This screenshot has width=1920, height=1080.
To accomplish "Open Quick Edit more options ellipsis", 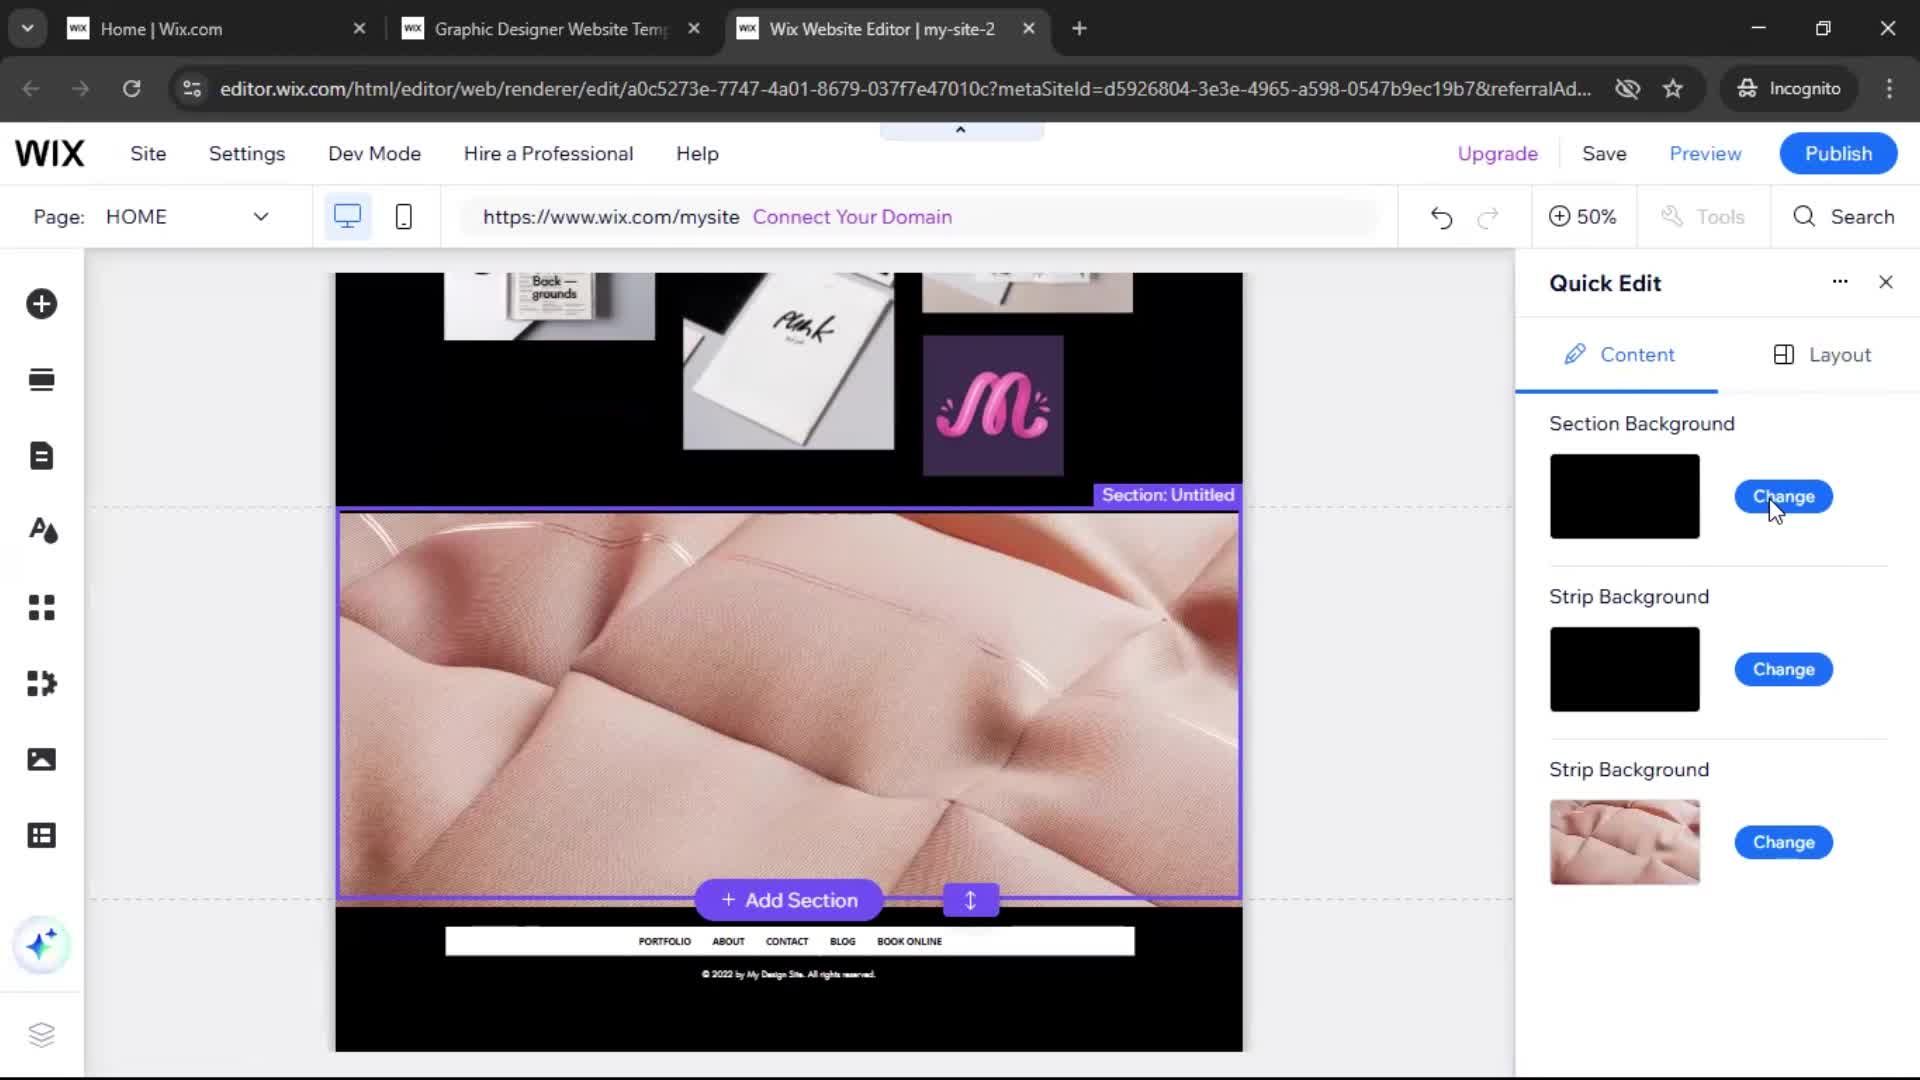I will 1840,282.
